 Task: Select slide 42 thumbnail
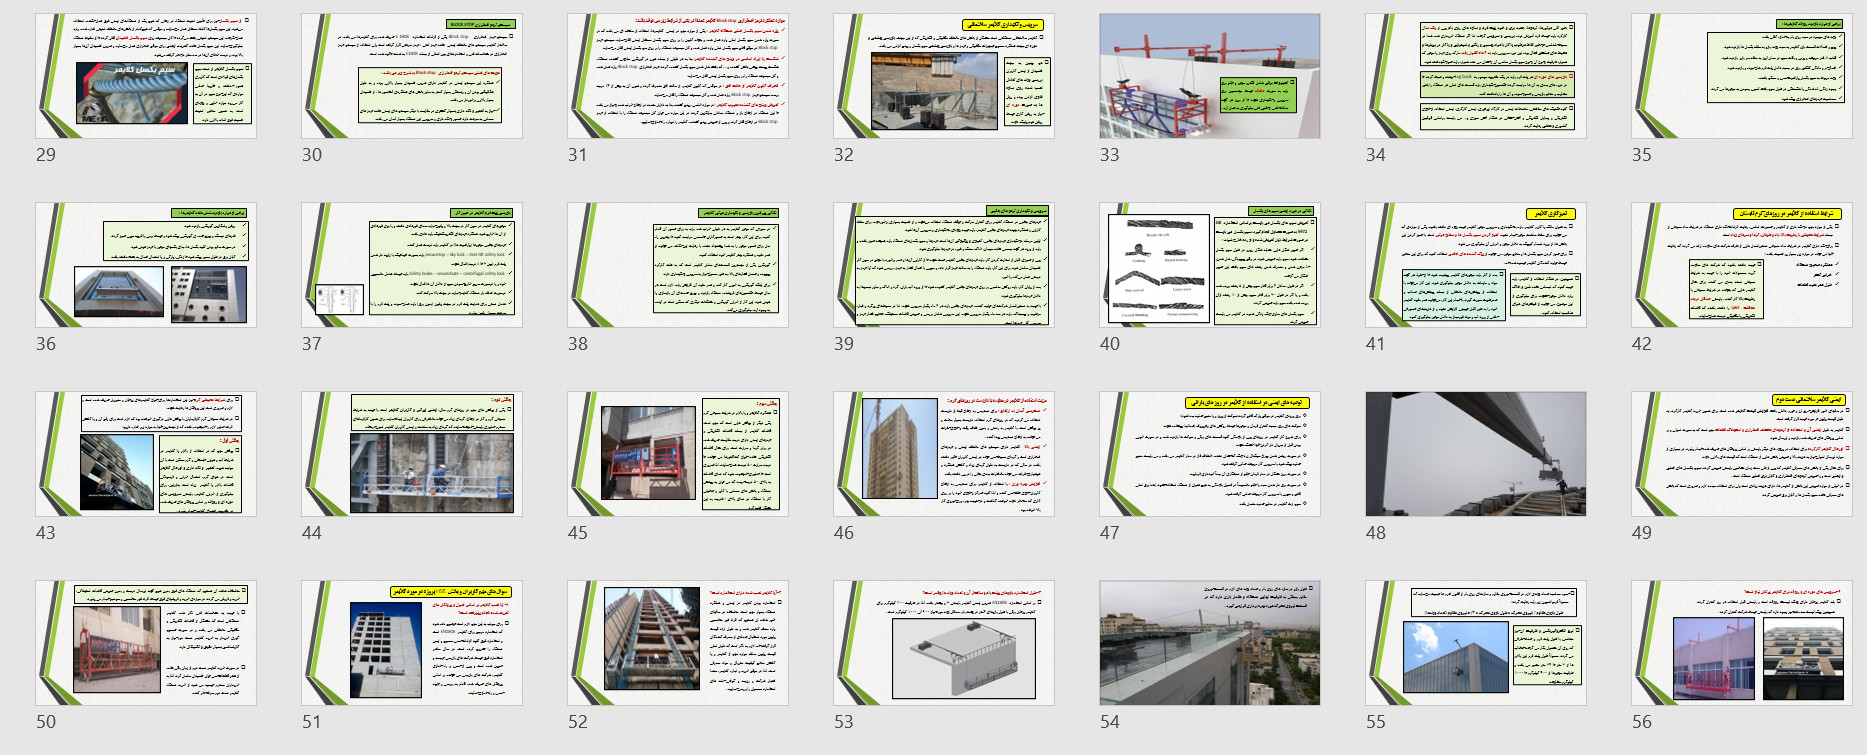[1742, 265]
